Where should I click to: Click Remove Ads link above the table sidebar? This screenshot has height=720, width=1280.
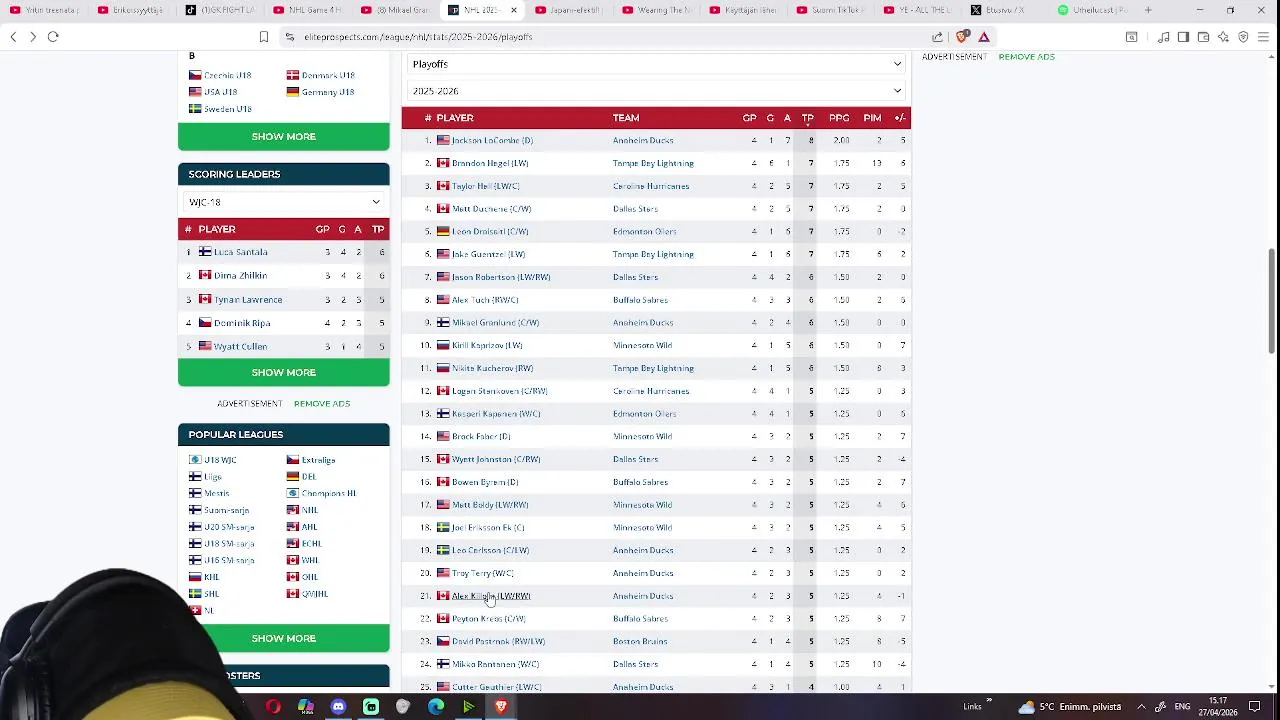point(1026,57)
